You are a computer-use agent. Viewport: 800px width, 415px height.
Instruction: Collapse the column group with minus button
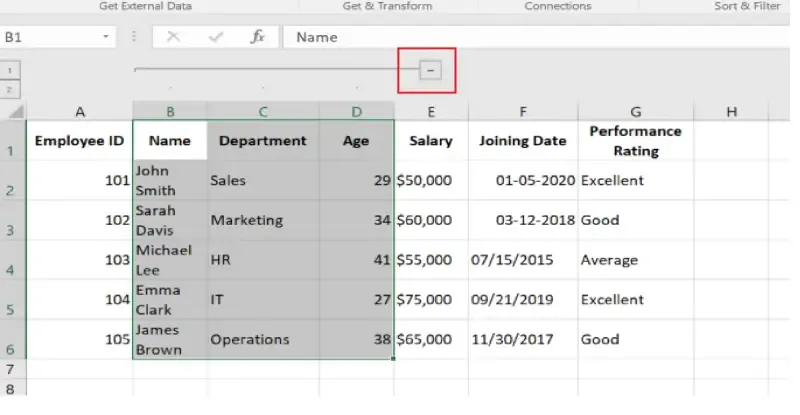point(430,70)
